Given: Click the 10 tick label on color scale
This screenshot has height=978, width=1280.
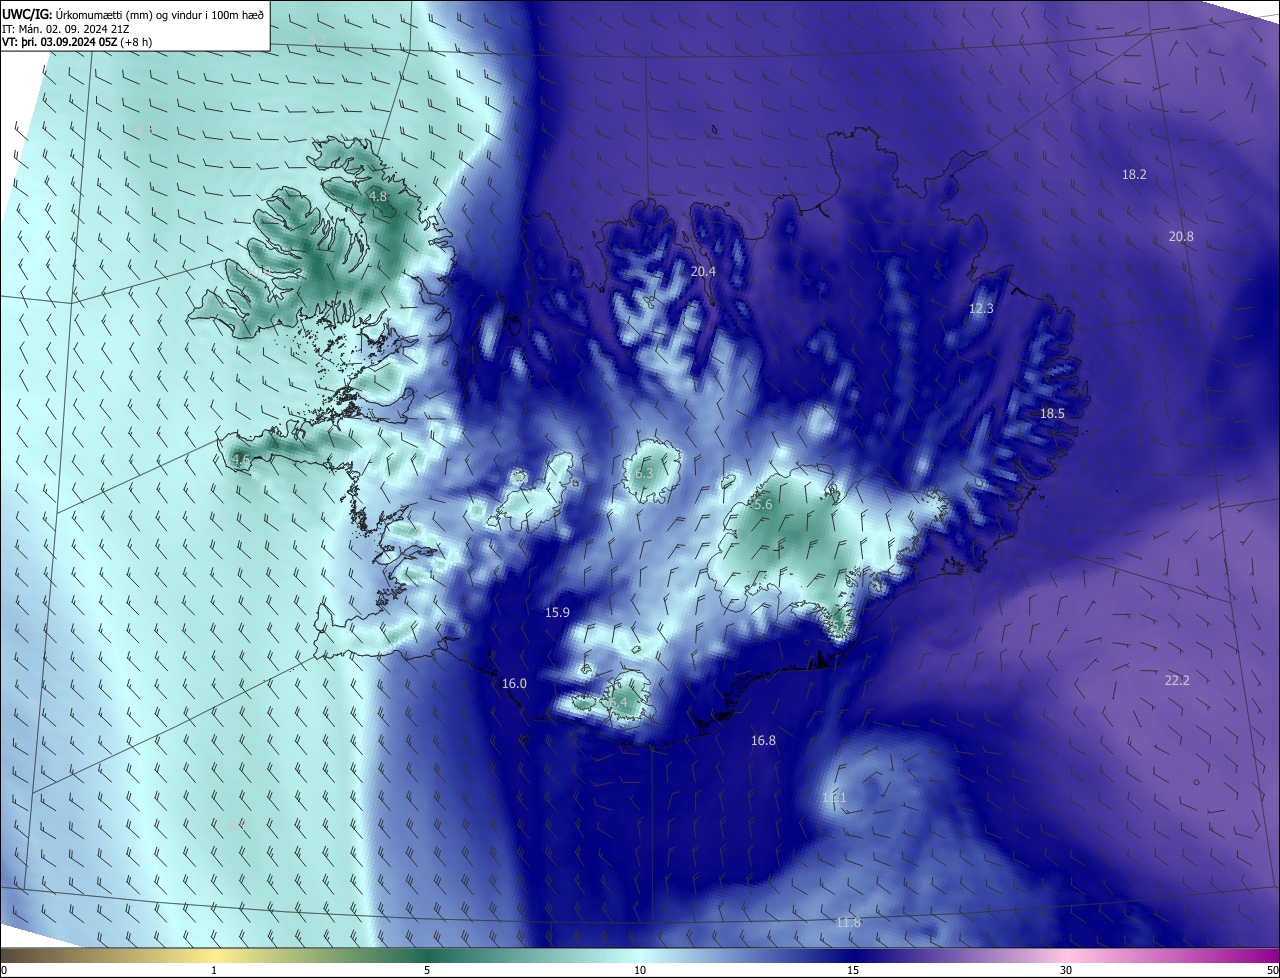Looking at the screenshot, I should pos(640,970).
